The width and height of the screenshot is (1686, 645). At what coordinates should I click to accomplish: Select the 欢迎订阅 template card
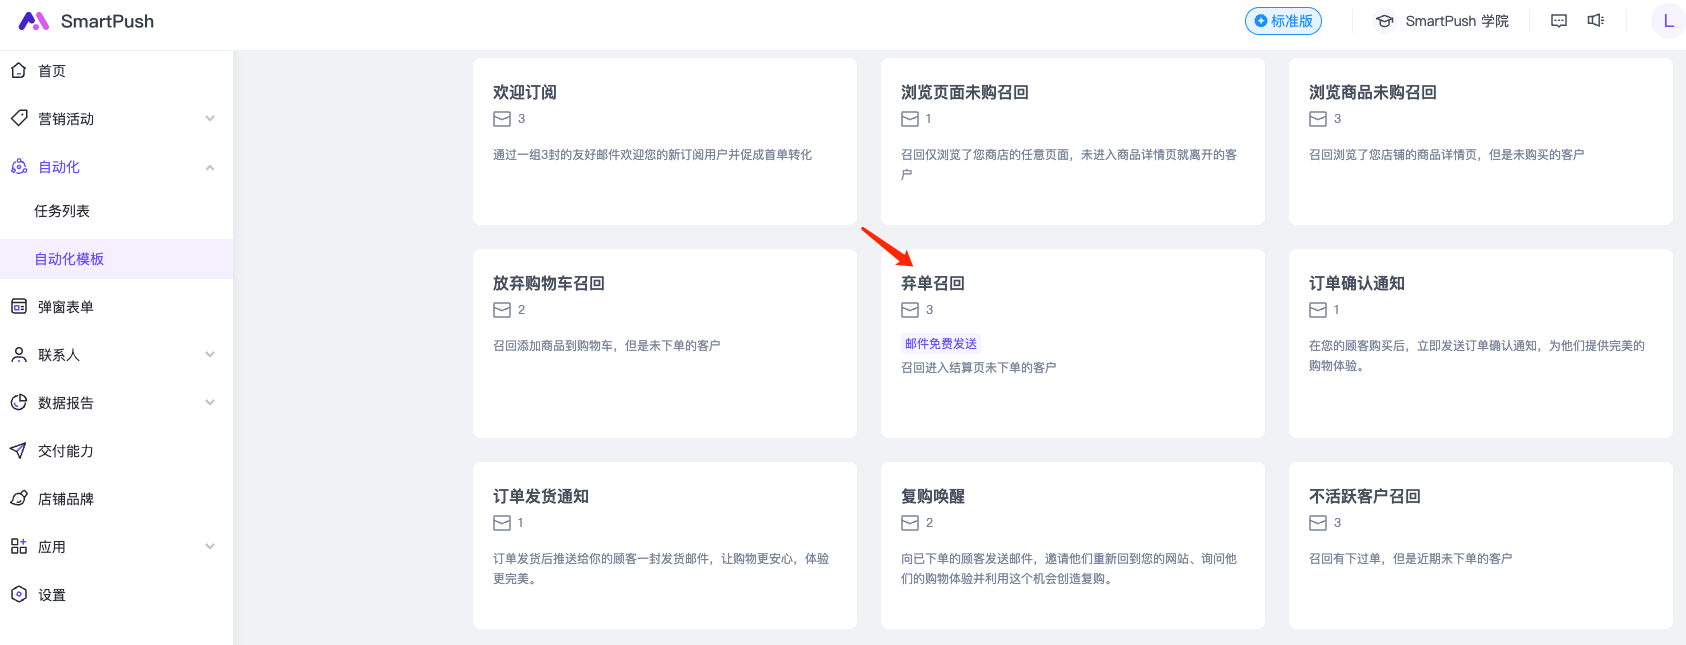coord(664,141)
